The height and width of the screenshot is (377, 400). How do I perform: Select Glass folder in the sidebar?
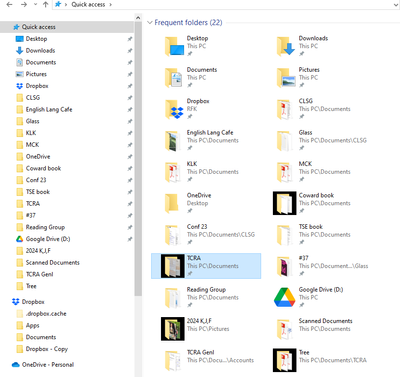[x=32, y=121]
